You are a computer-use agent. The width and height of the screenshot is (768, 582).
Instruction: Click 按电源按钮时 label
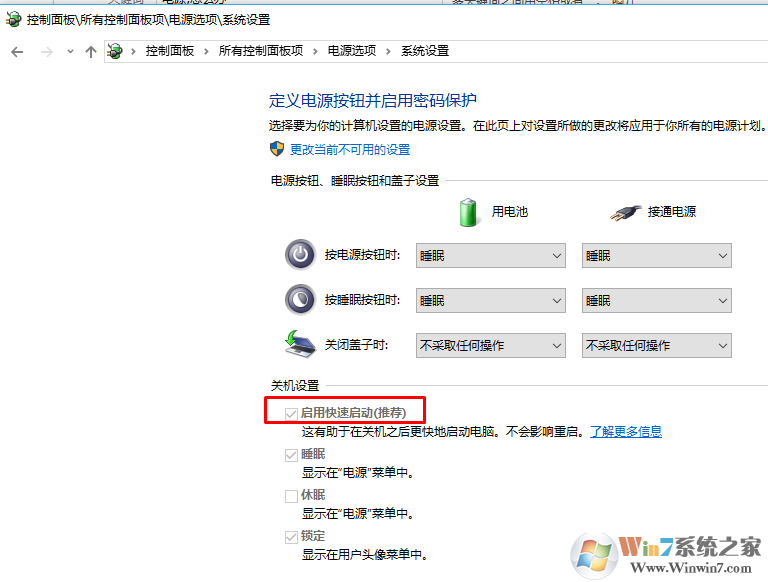point(362,255)
